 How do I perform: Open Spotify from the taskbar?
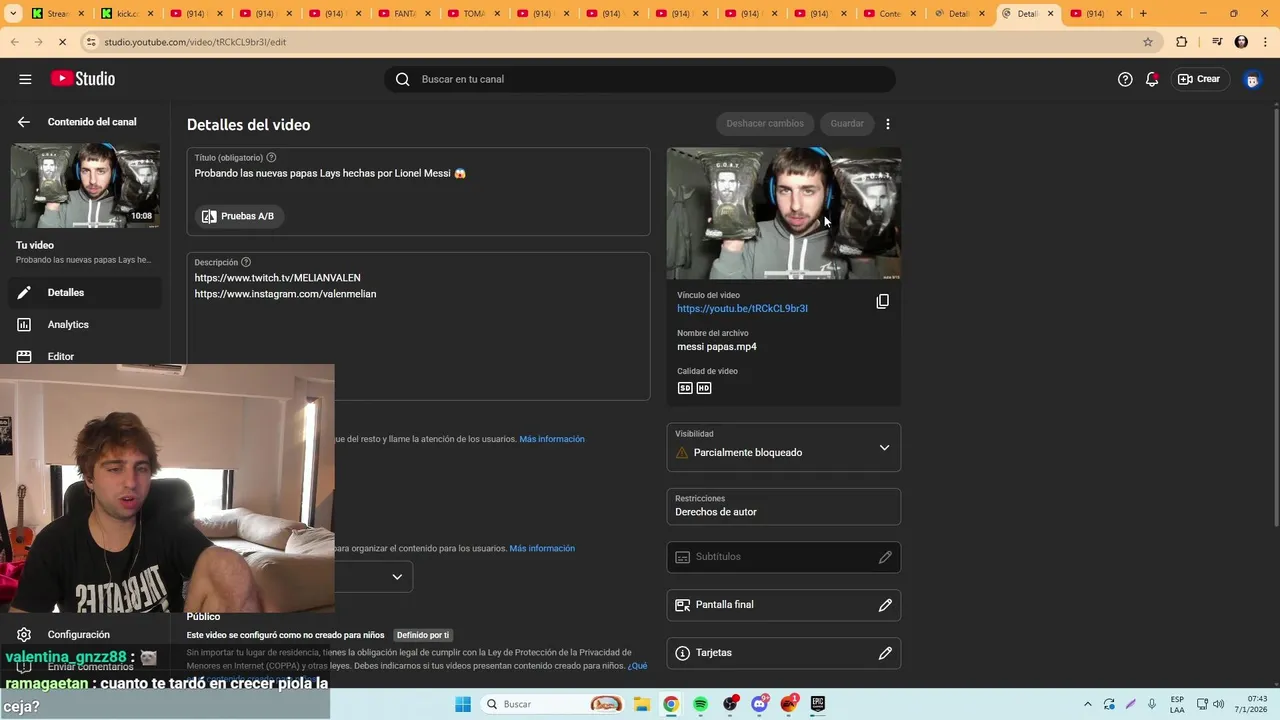tap(700, 704)
